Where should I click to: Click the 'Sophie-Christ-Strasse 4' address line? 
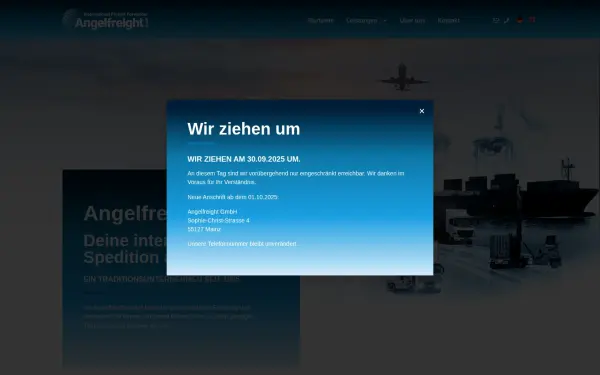[218, 220]
